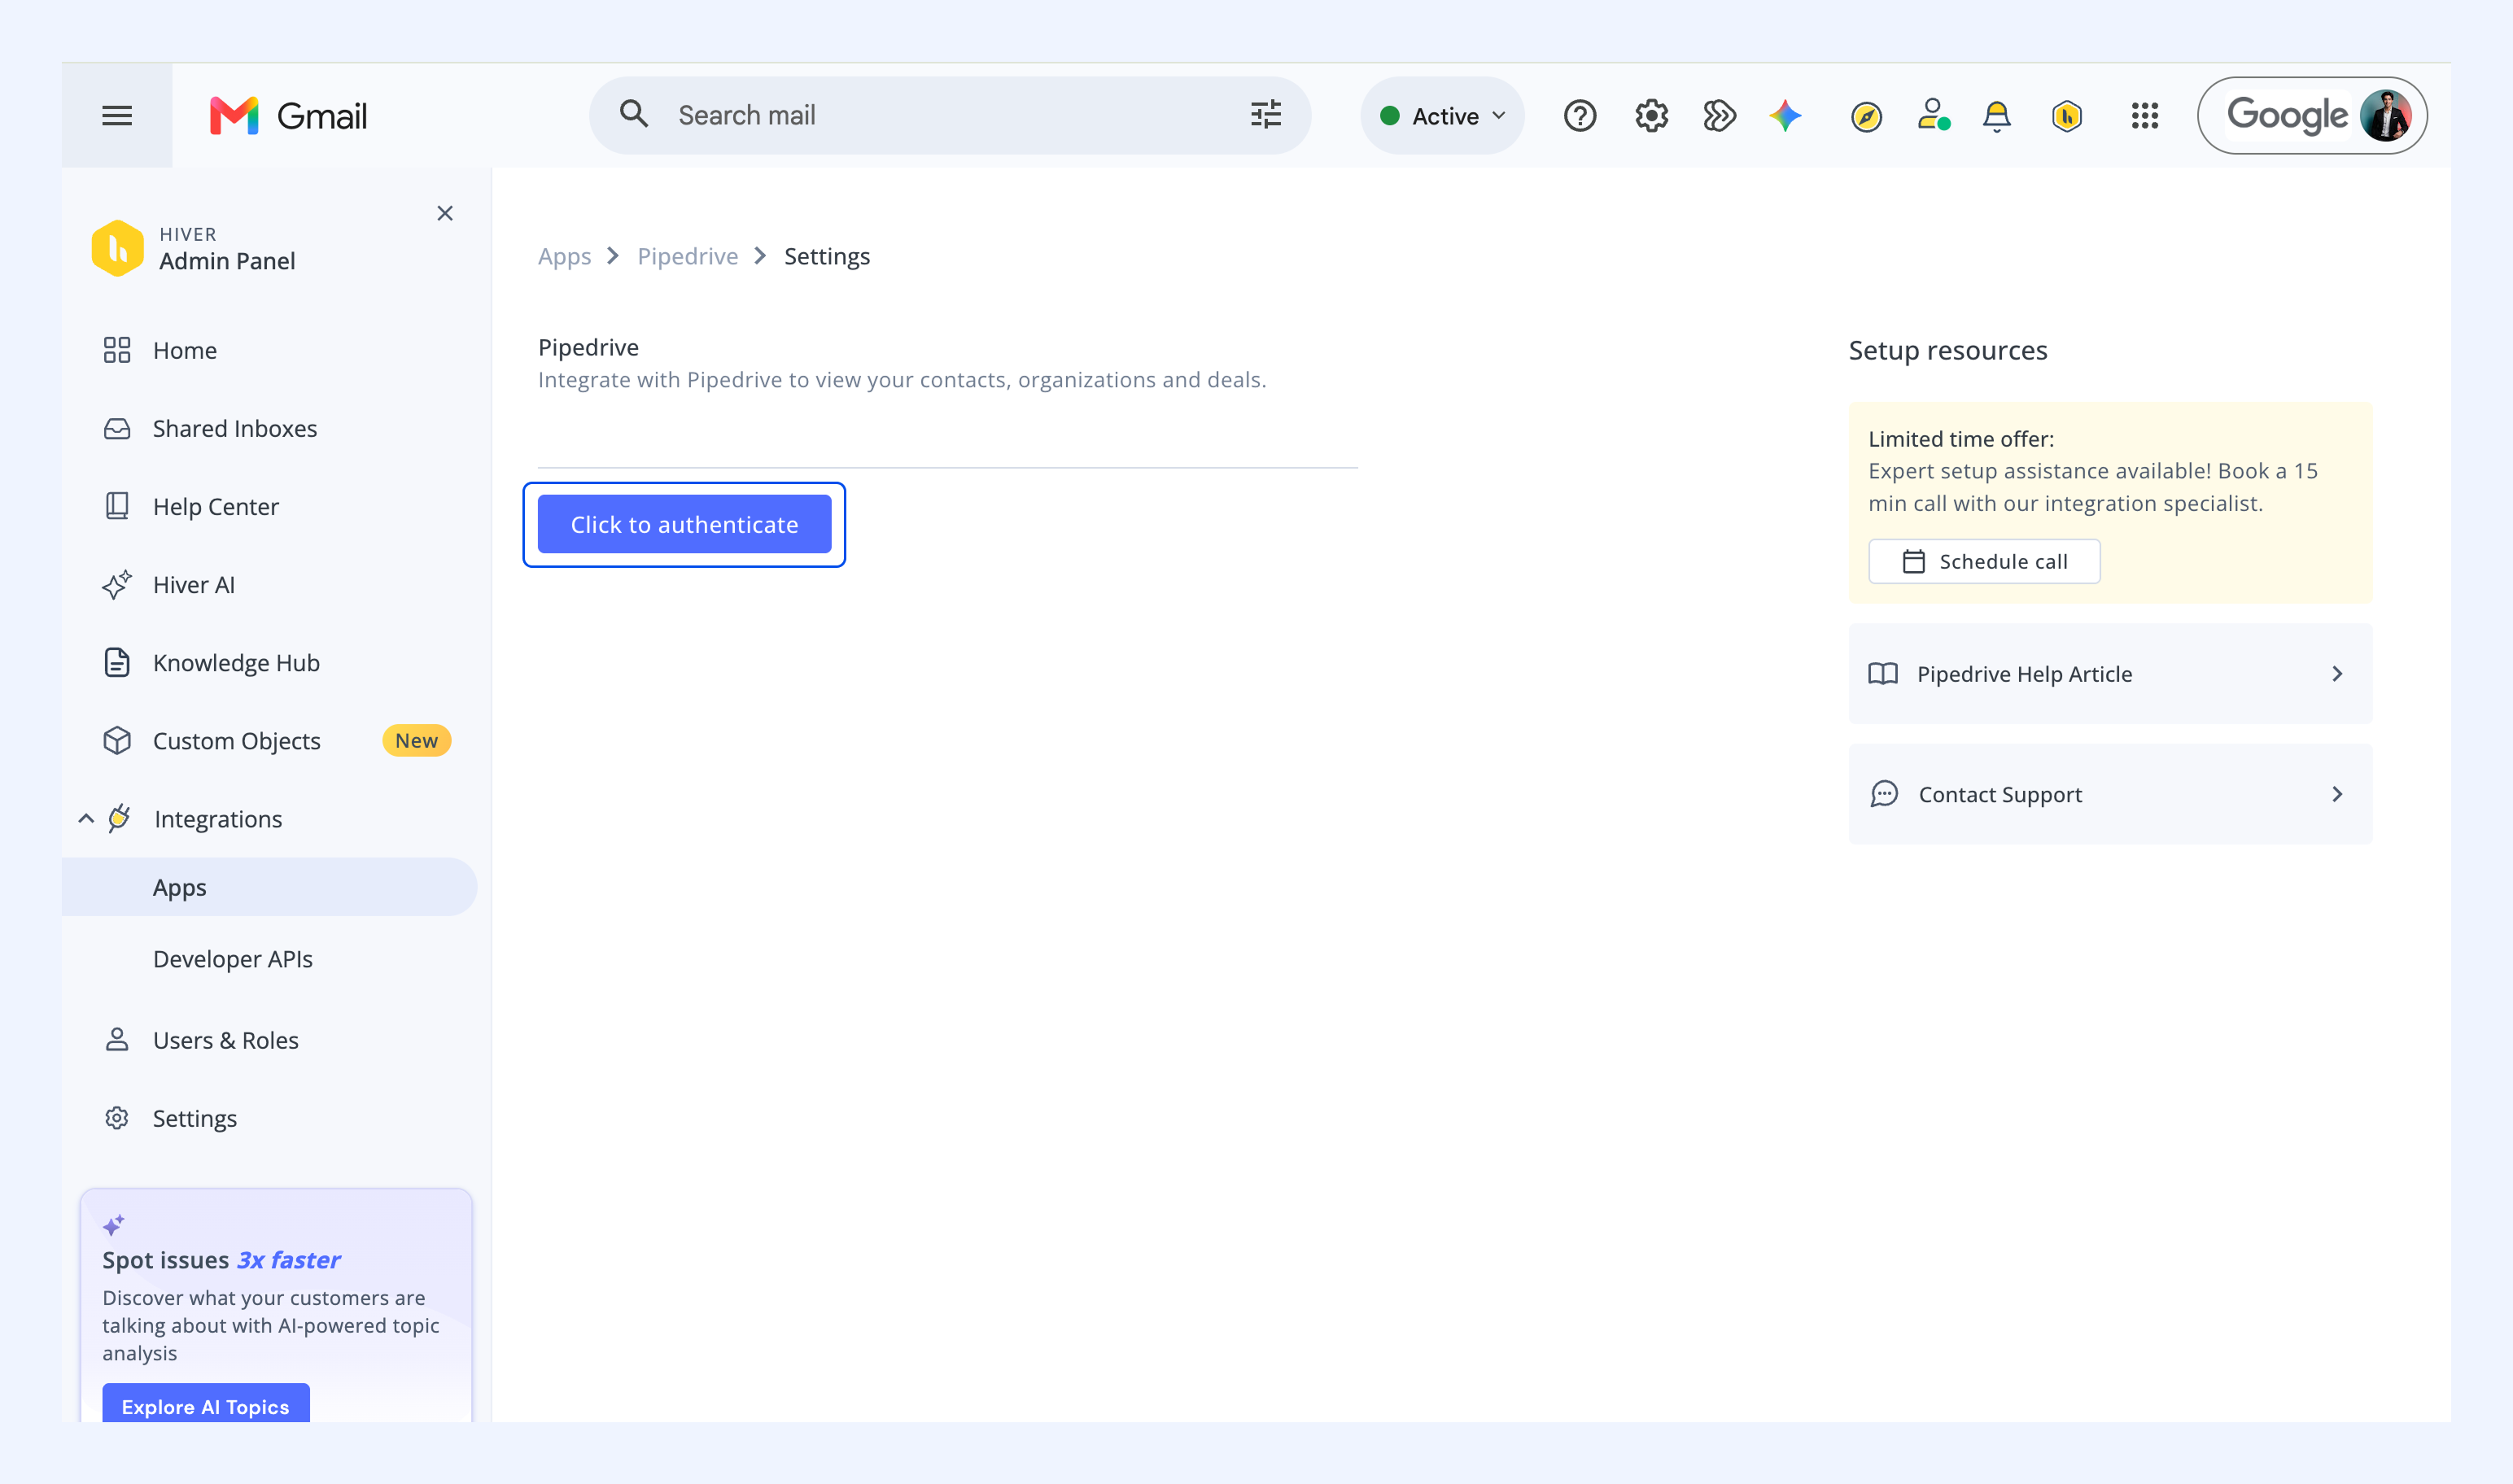Screen dimensions: 2513x1484
Task: Click the Schedule call button
Action: (1984, 562)
